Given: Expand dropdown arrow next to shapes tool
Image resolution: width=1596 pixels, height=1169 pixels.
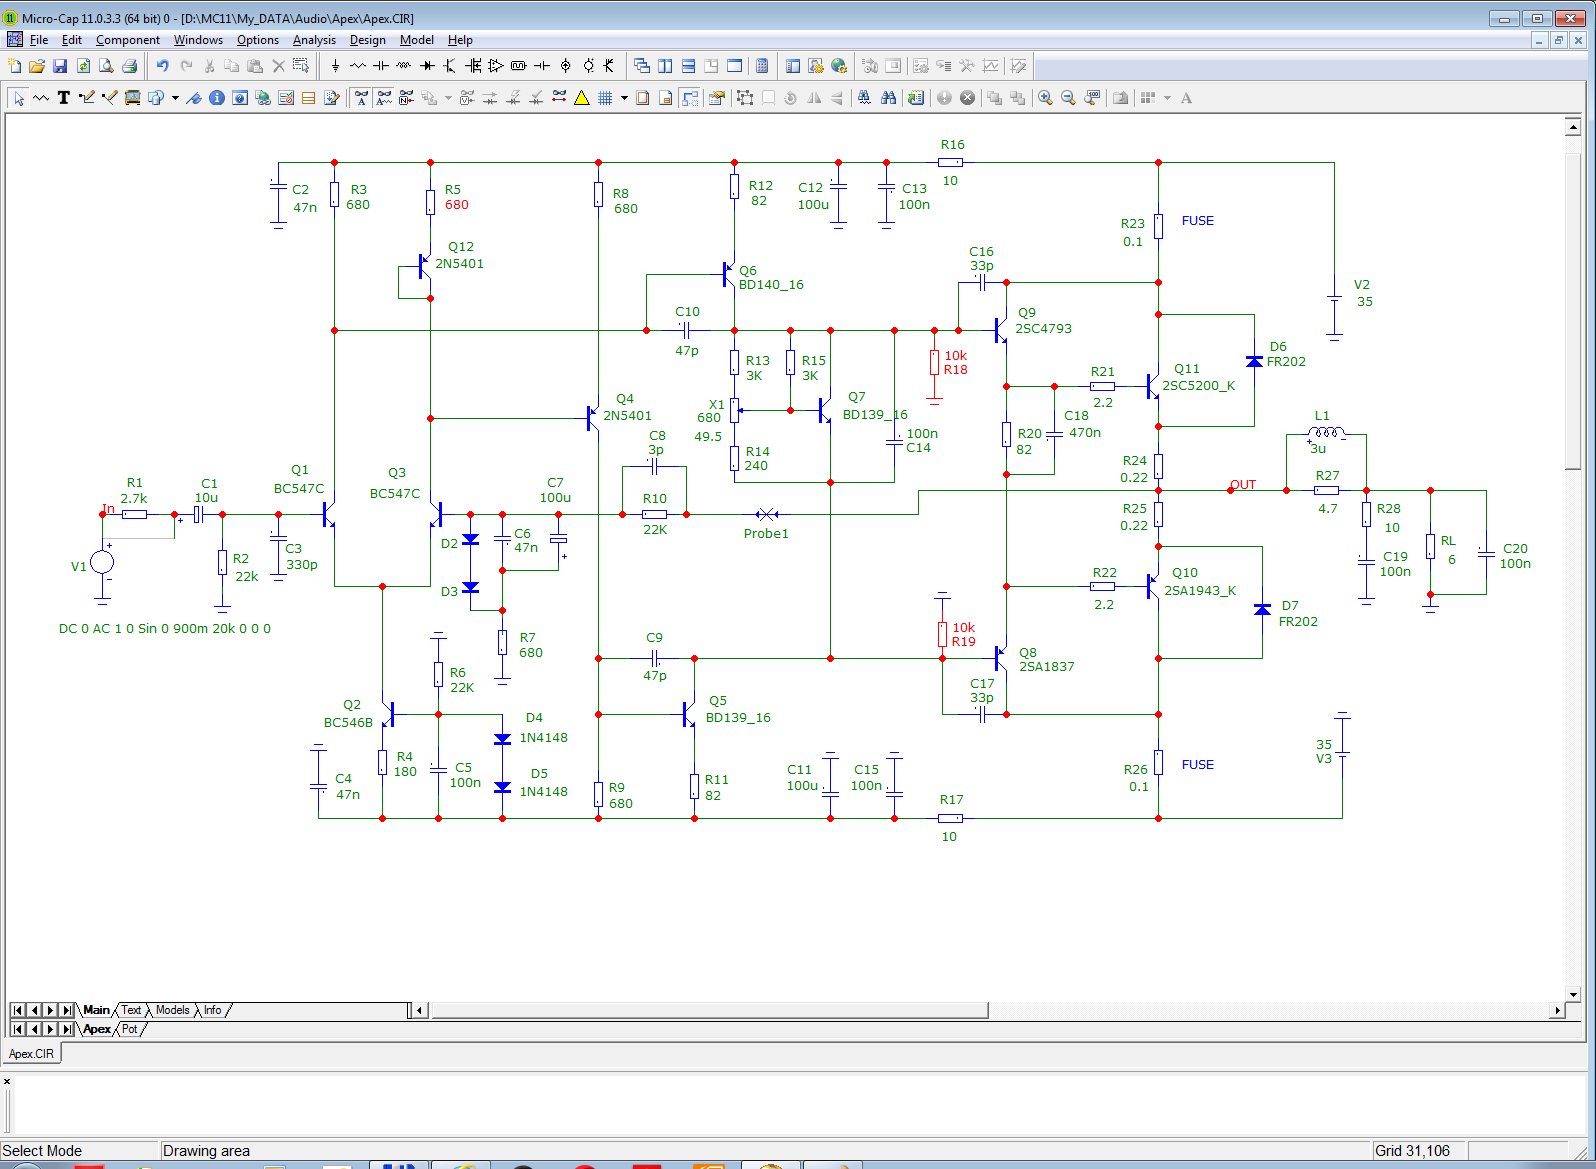Looking at the screenshot, I should [175, 98].
